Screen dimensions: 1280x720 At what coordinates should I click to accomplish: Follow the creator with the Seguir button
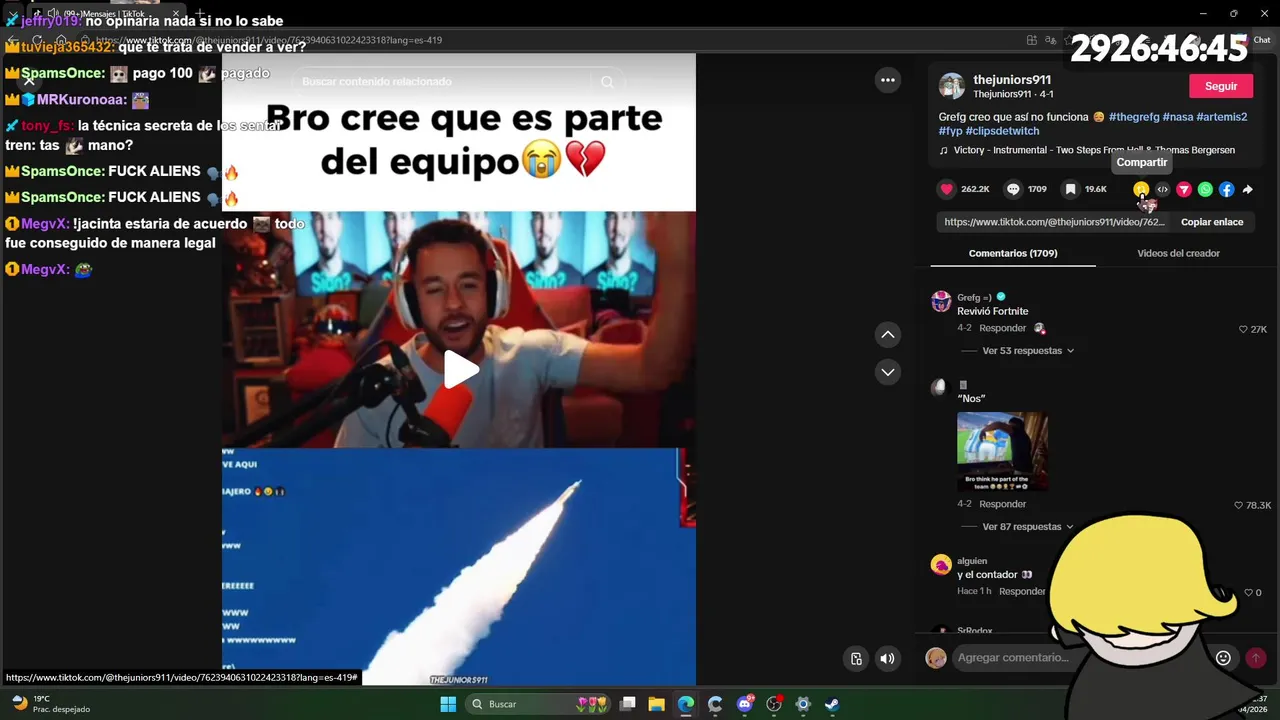click(x=1221, y=86)
